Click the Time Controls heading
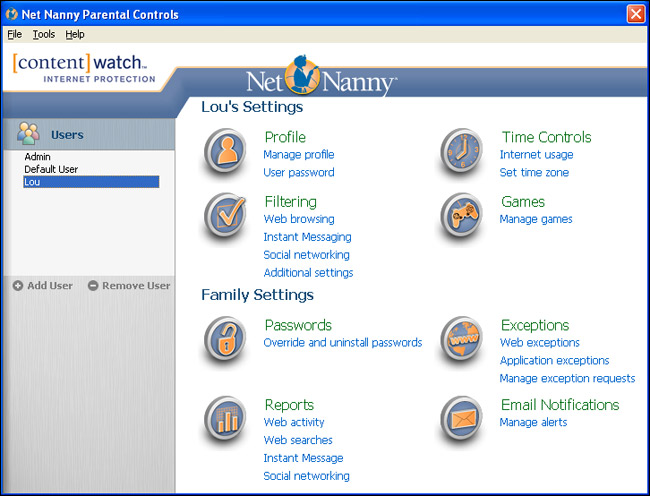Image resolution: width=650 pixels, height=496 pixels. click(546, 137)
